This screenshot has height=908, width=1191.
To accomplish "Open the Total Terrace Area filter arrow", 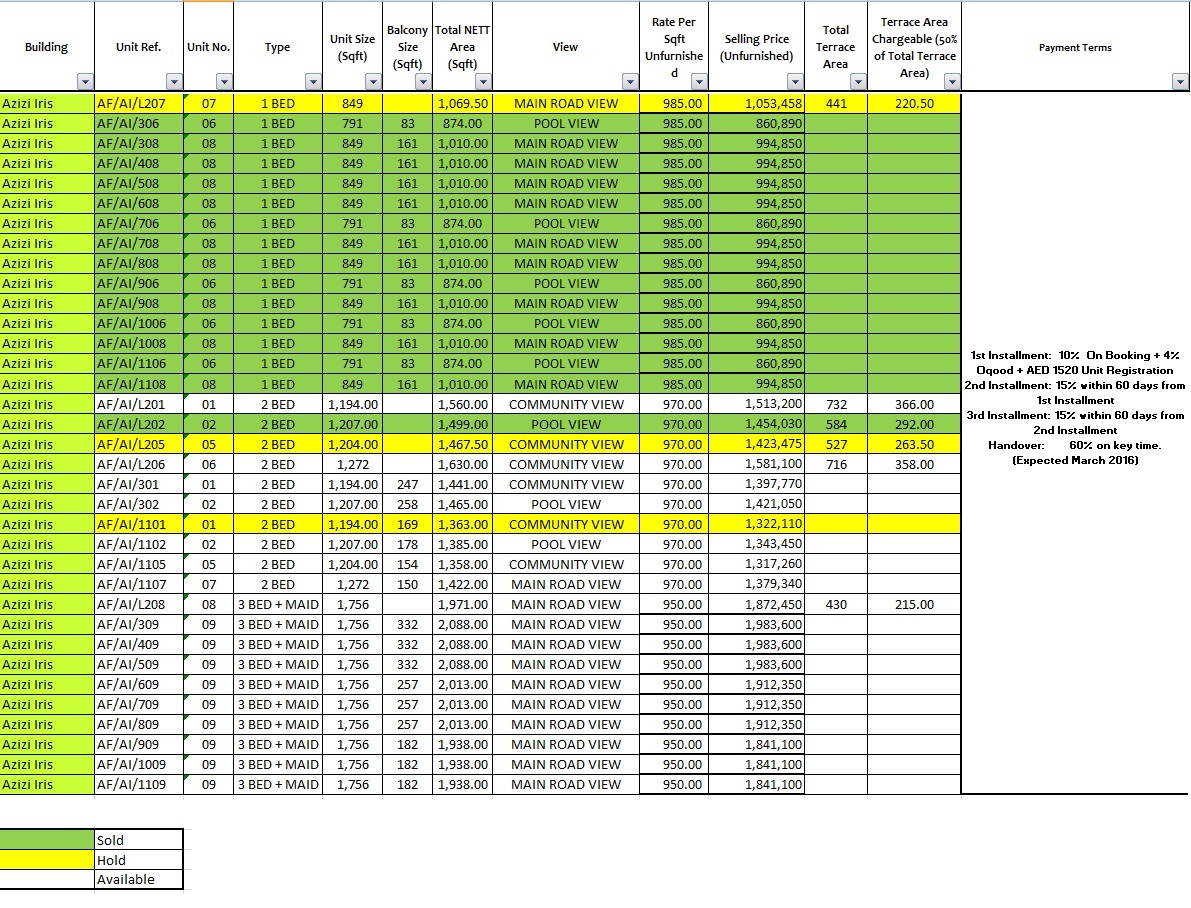I will point(858,81).
